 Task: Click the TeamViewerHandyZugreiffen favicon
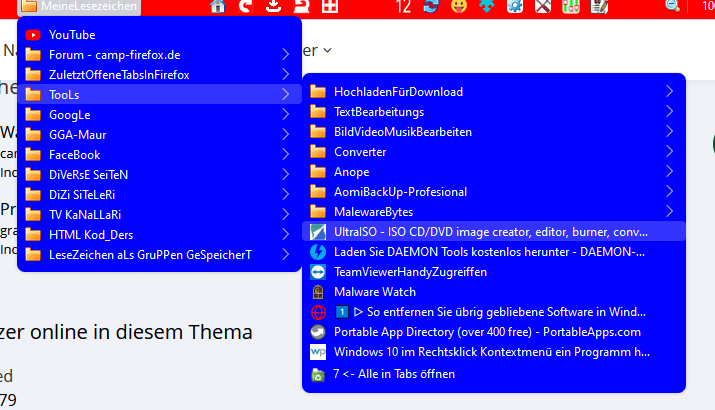[x=318, y=272]
